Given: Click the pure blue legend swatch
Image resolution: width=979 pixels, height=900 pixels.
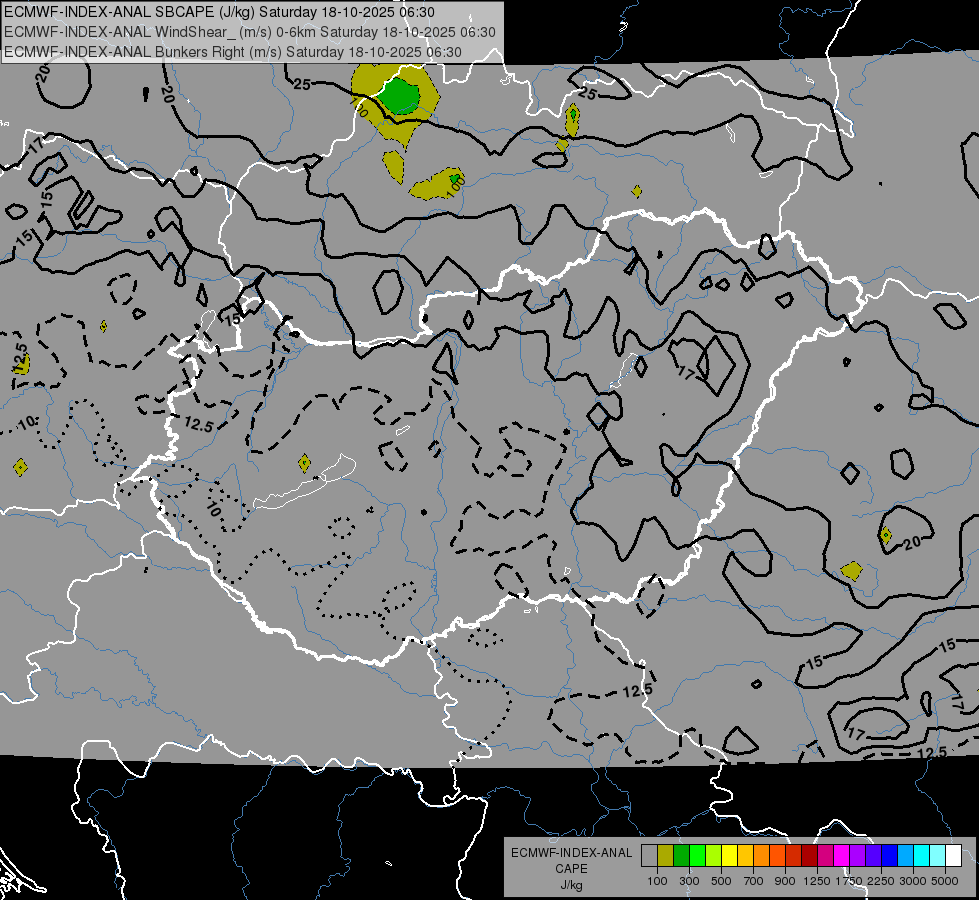Looking at the screenshot, I should 889,855.
